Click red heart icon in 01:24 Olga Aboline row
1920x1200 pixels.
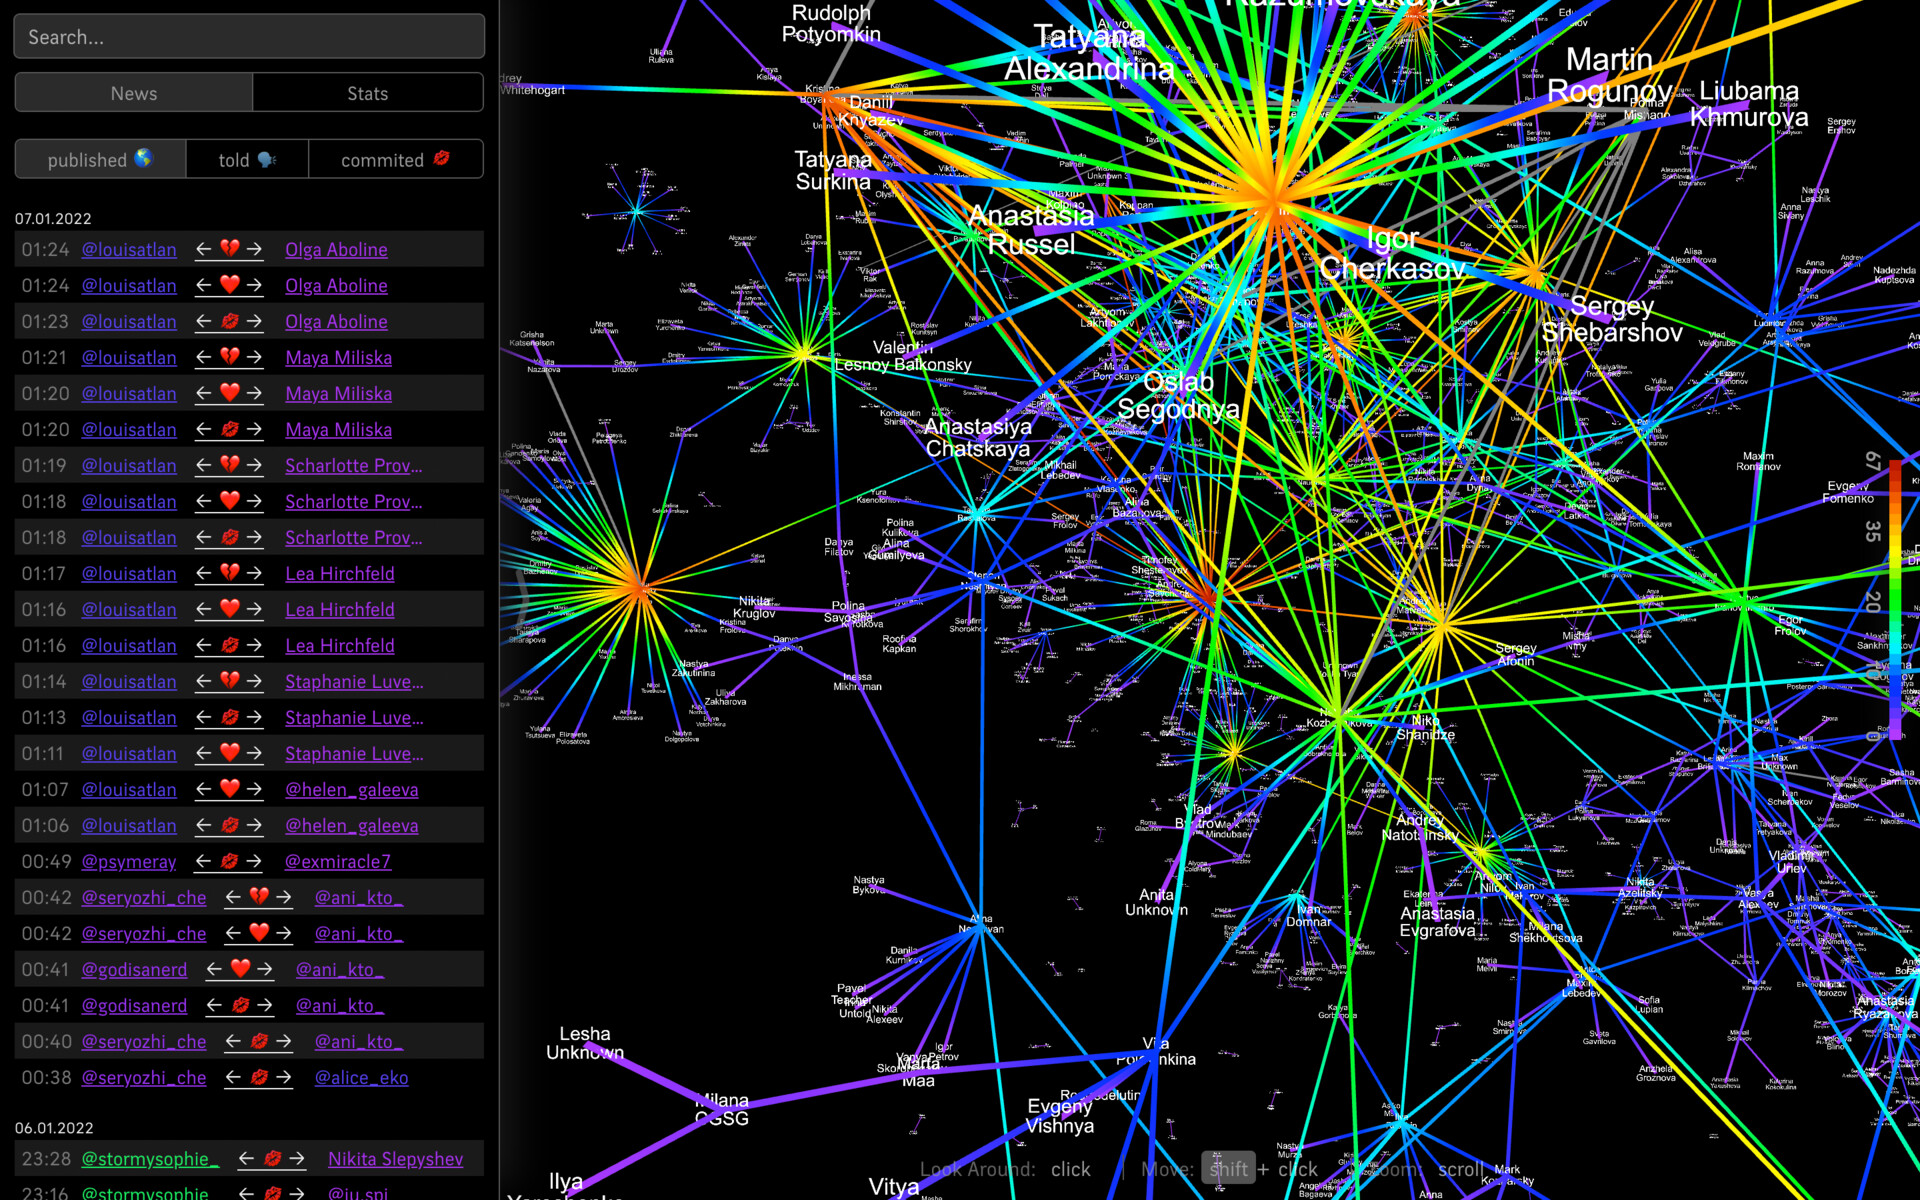coord(229,285)
